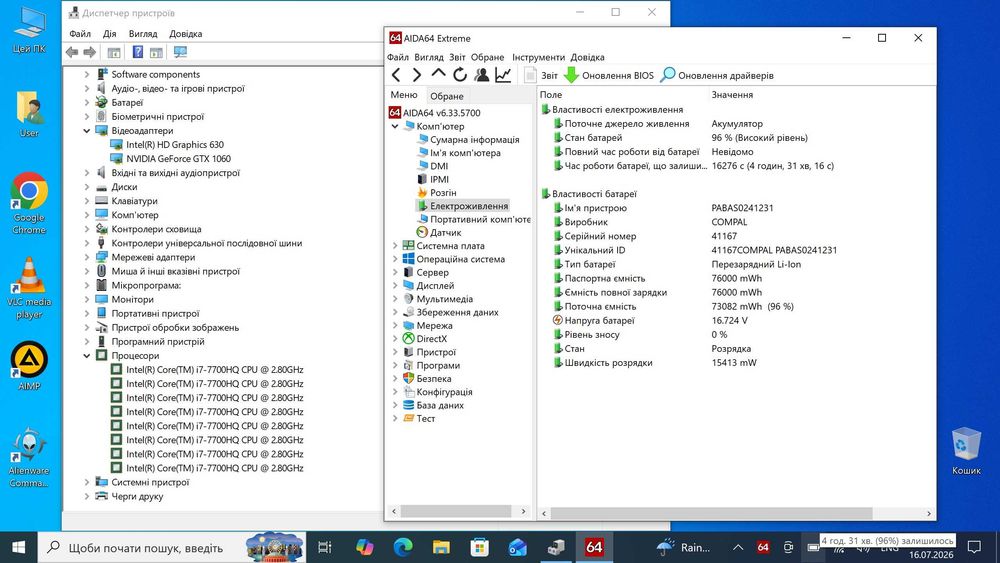Screen dimensions: 1000x563
Task: Open the User folder desktop icon
Action: pyautogui.click(x=29, y=115)
